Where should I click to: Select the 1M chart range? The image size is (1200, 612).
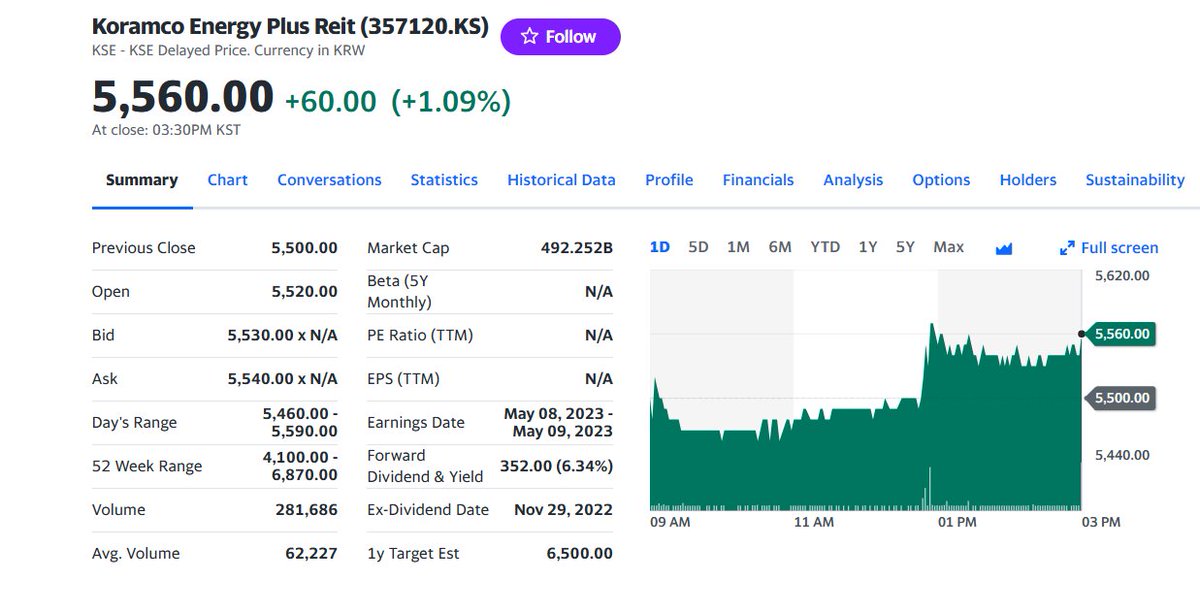point(738,247)
